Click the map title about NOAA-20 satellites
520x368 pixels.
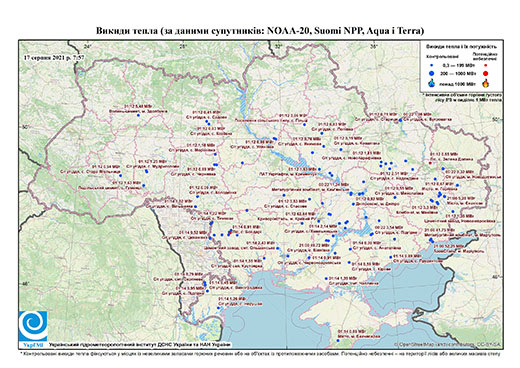click(x=260, y=31)
